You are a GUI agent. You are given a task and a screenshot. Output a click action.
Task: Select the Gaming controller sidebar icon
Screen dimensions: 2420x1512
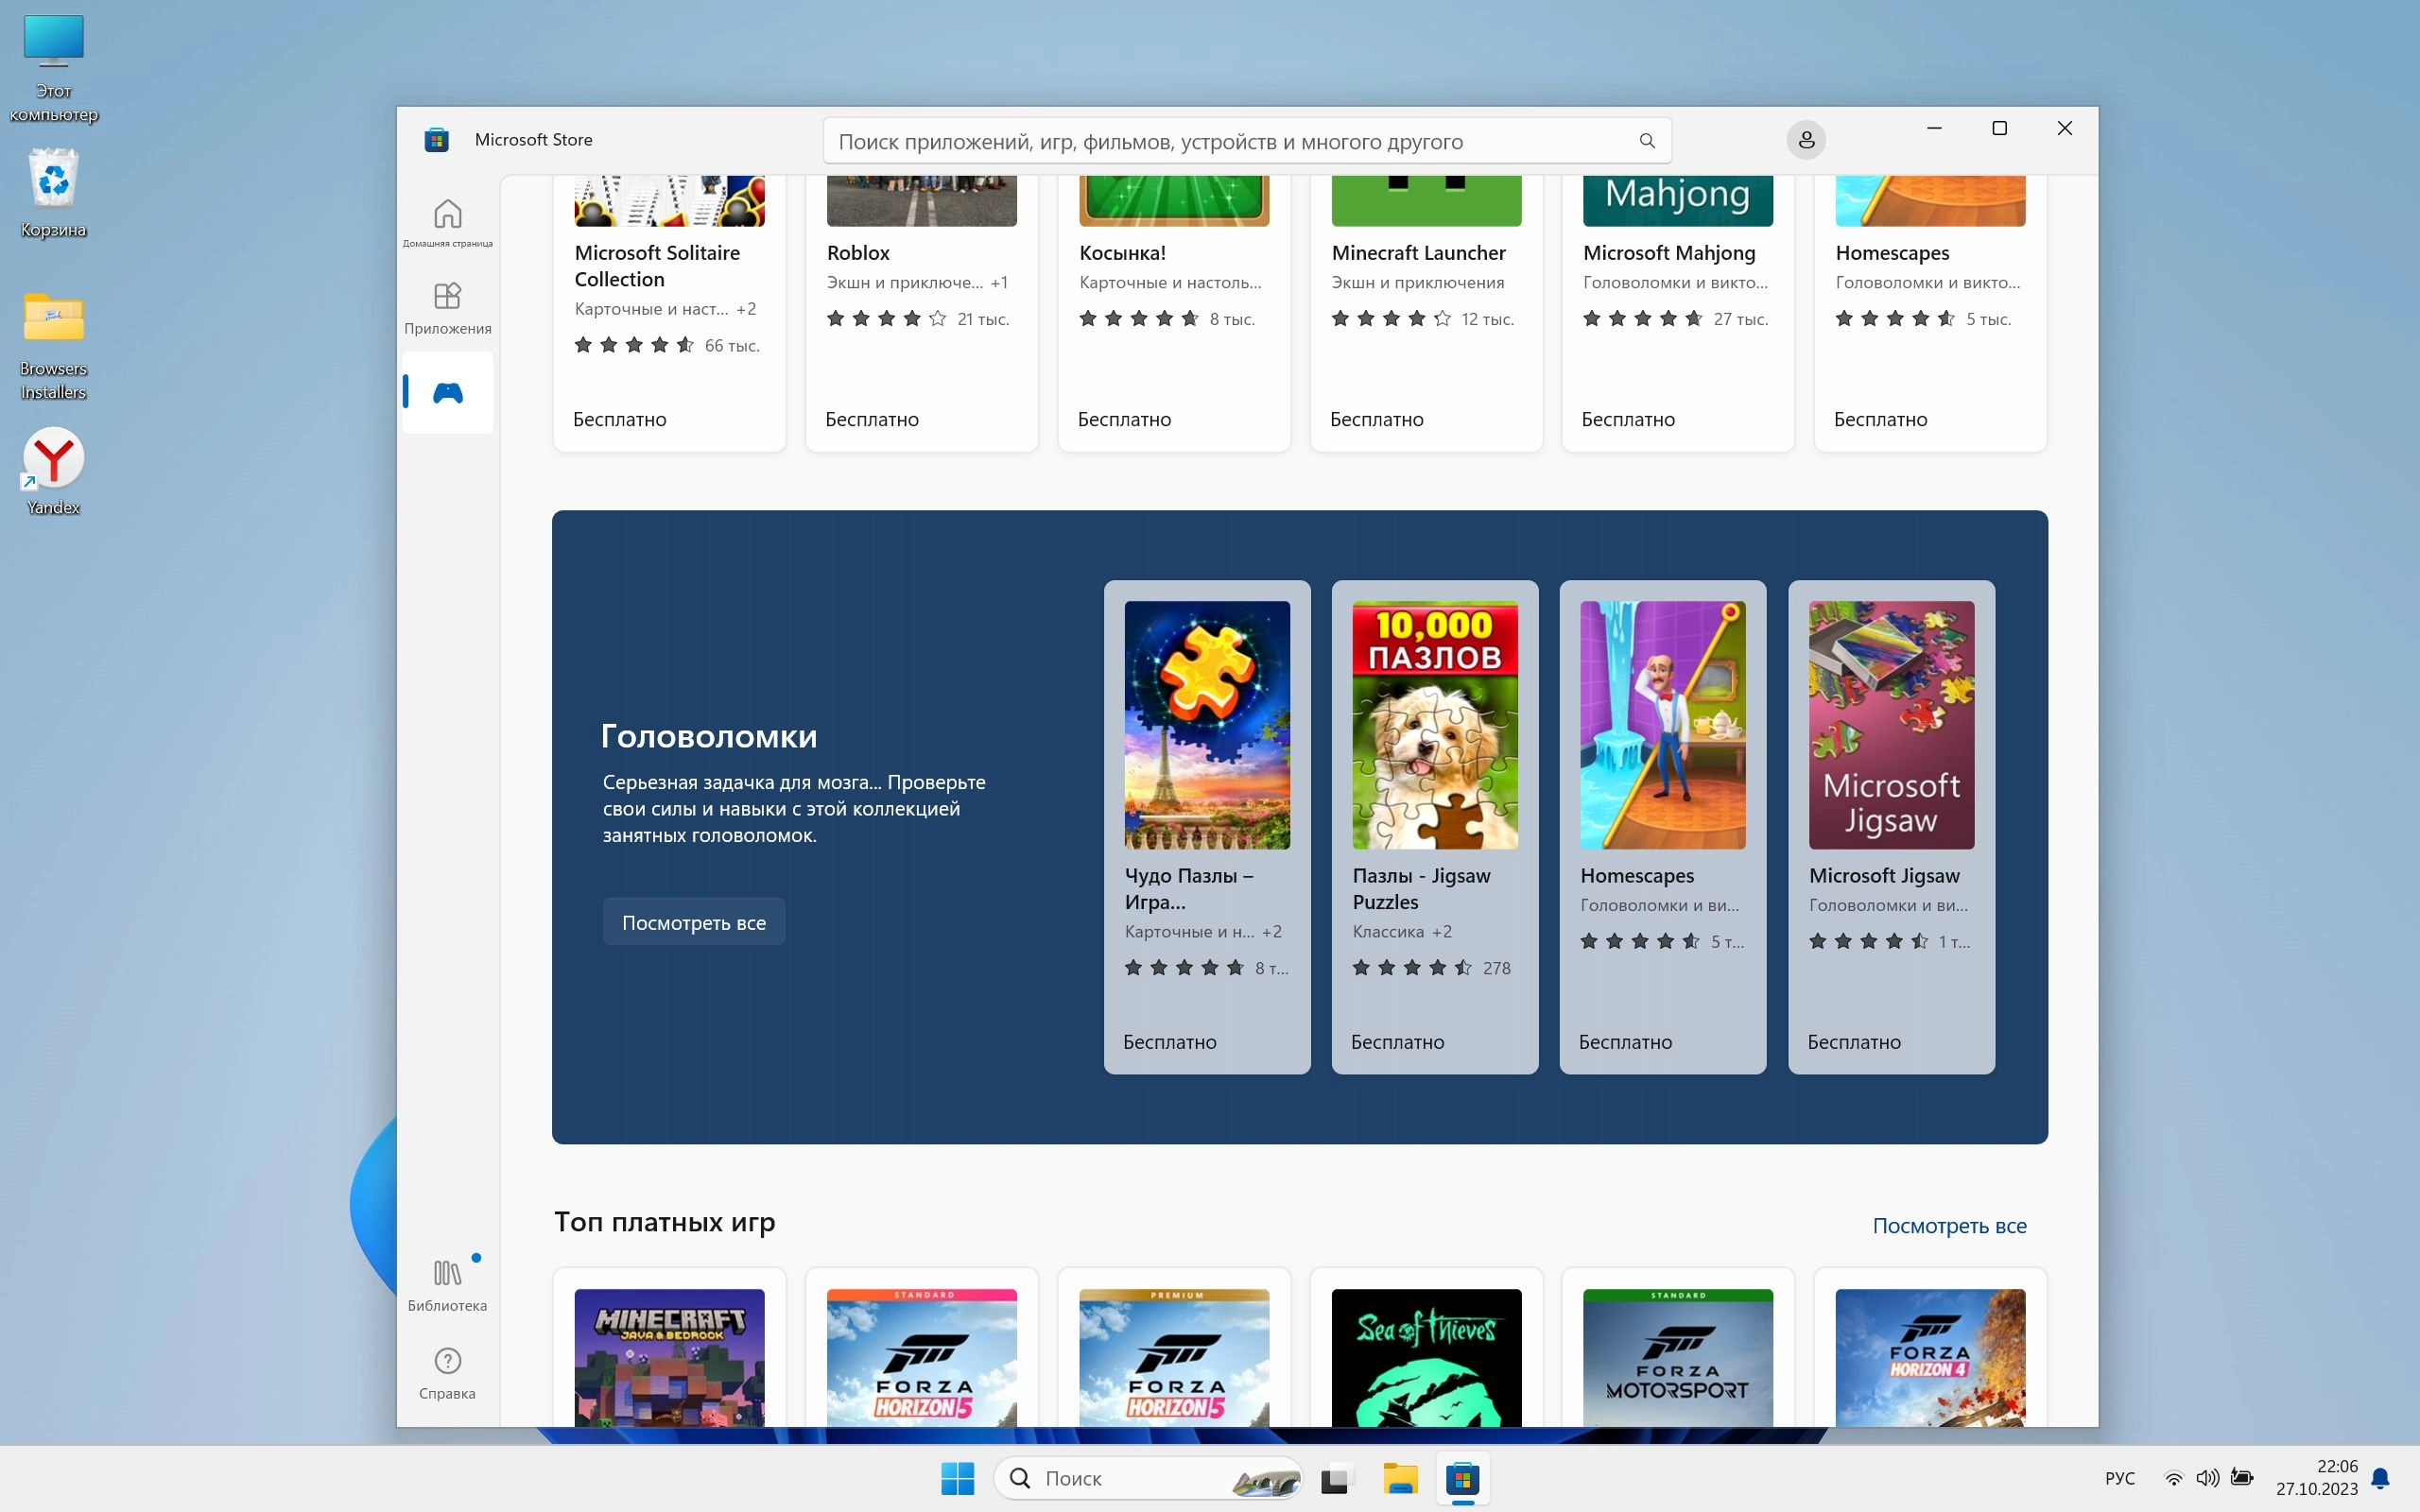447,393
